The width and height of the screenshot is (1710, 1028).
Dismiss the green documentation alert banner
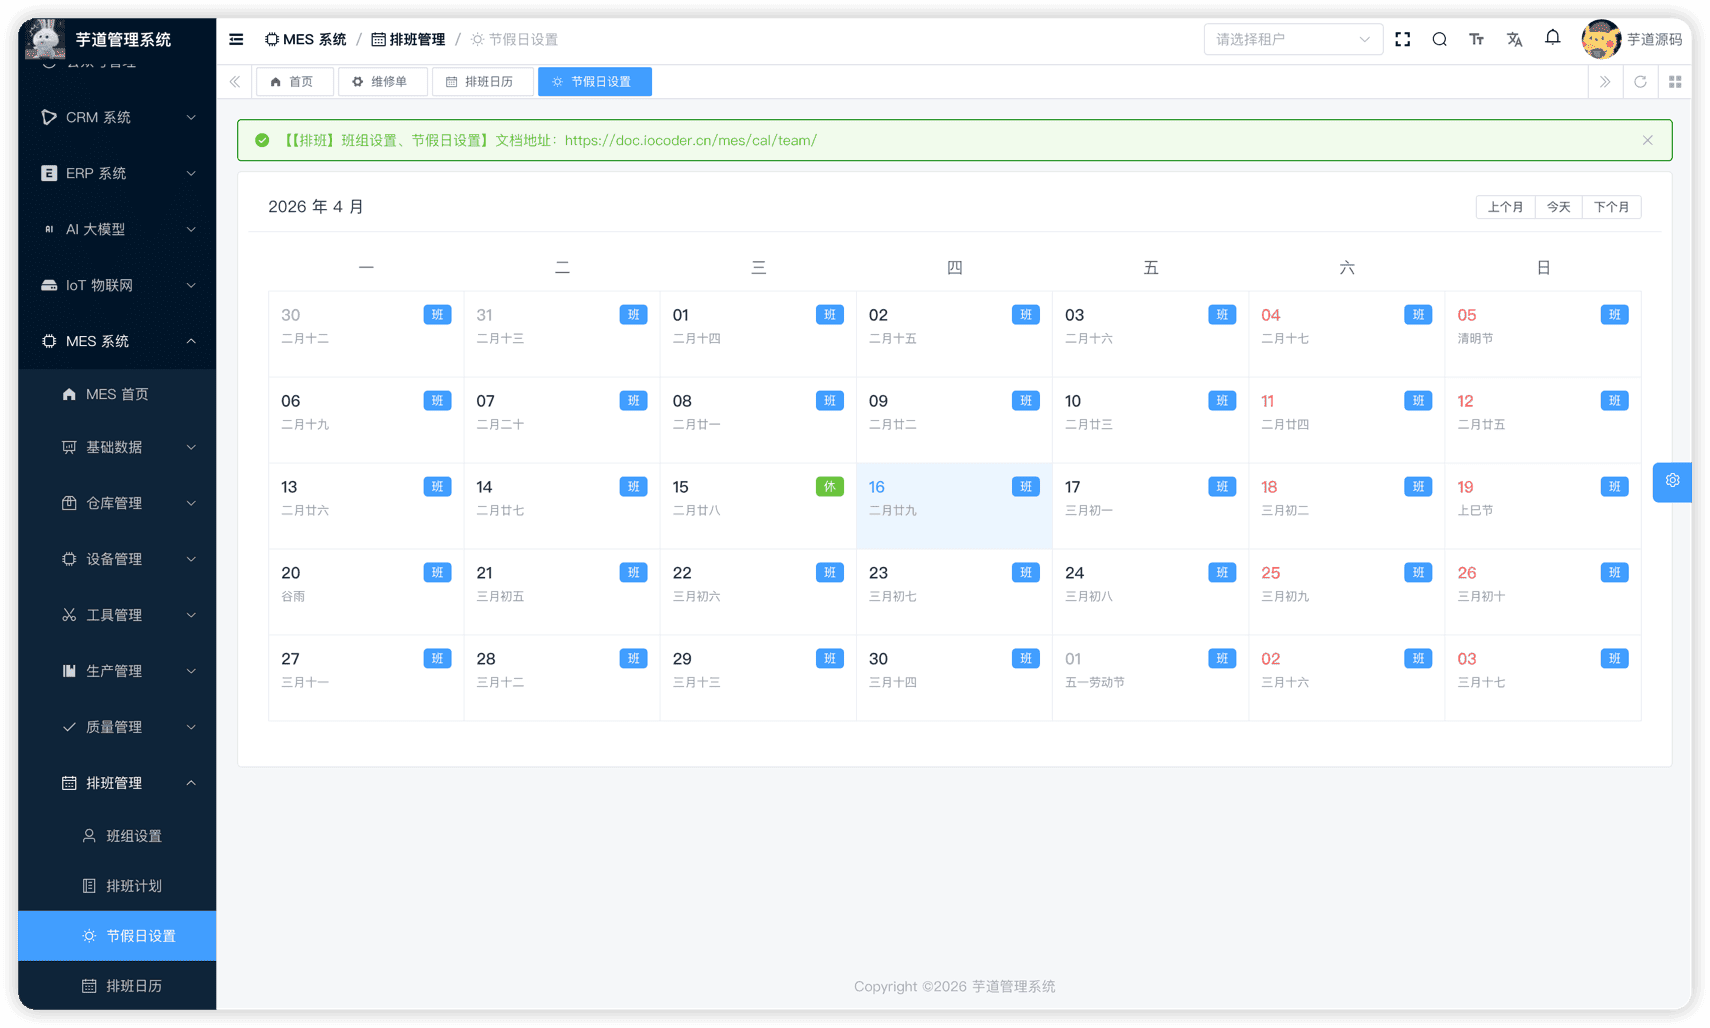click(1647, 140)
